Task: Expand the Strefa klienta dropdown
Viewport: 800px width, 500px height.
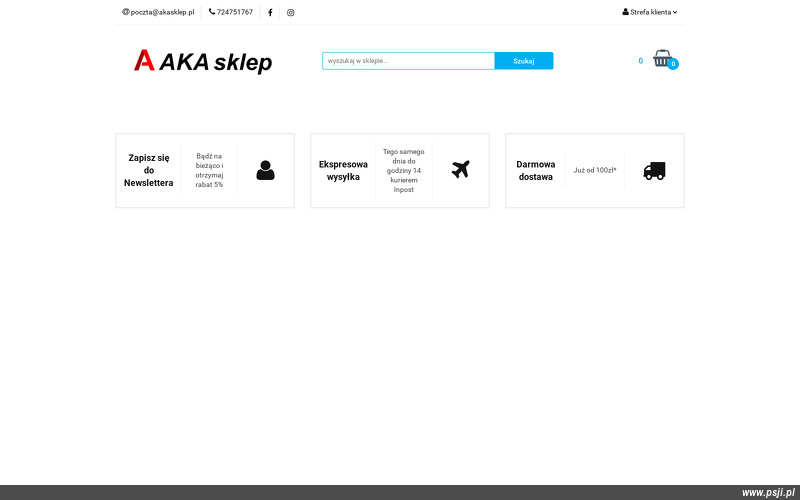Action: [x=649, y=12]
